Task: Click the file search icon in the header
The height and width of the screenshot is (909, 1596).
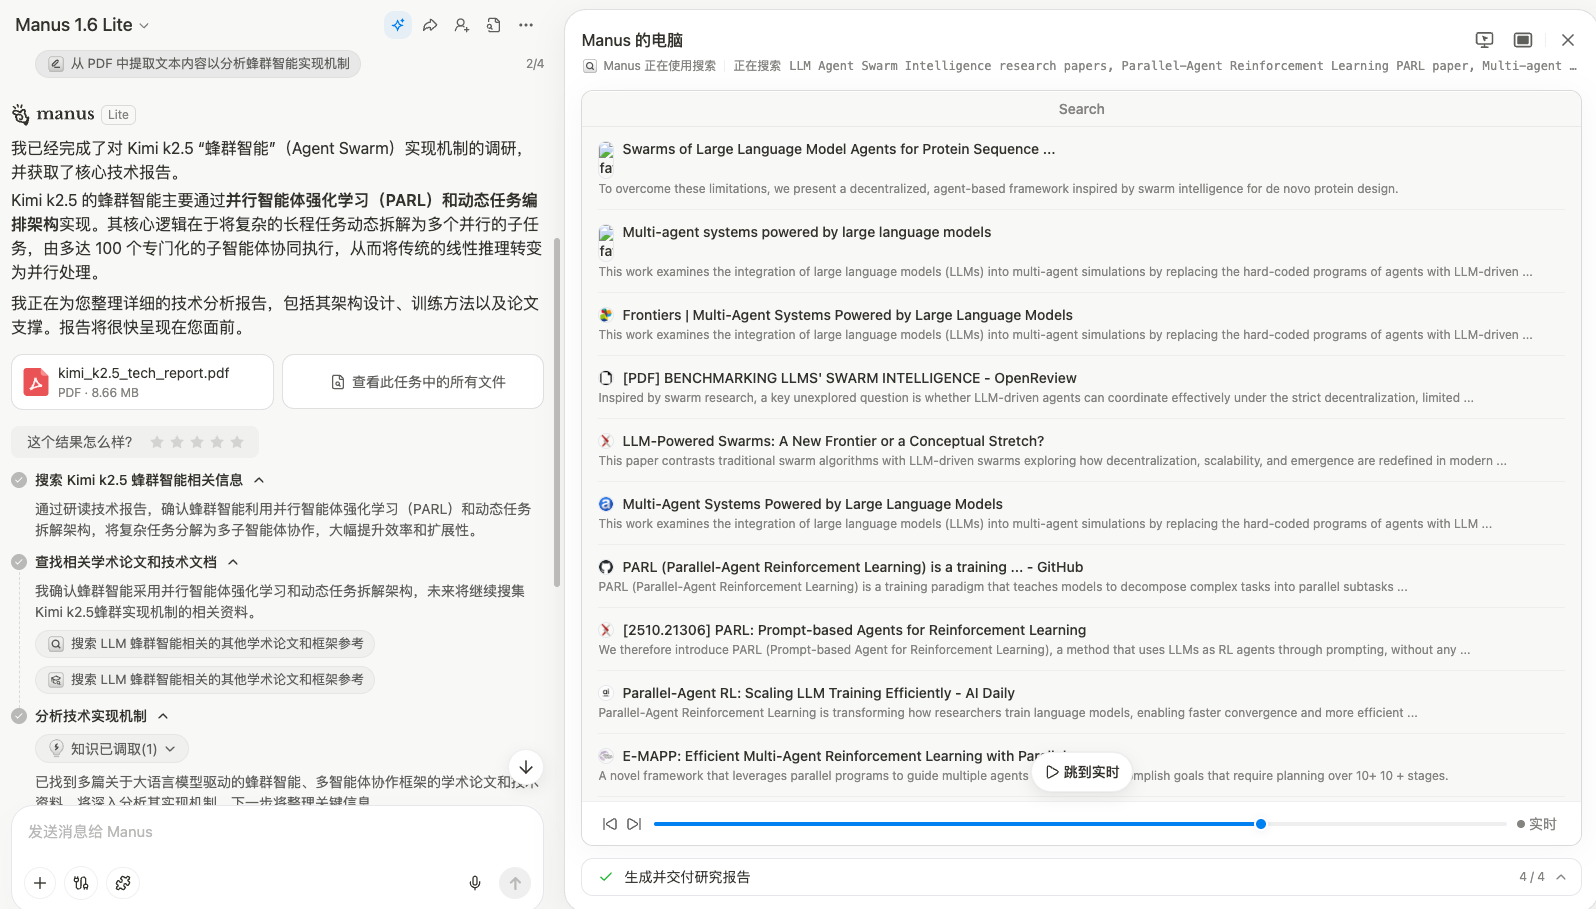Action: tap(494, 25)
